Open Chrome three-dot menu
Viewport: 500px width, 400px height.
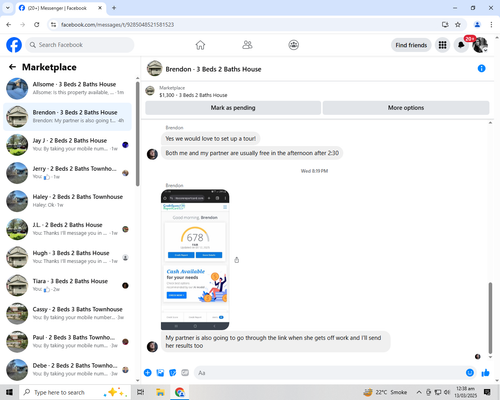(491, 25)
